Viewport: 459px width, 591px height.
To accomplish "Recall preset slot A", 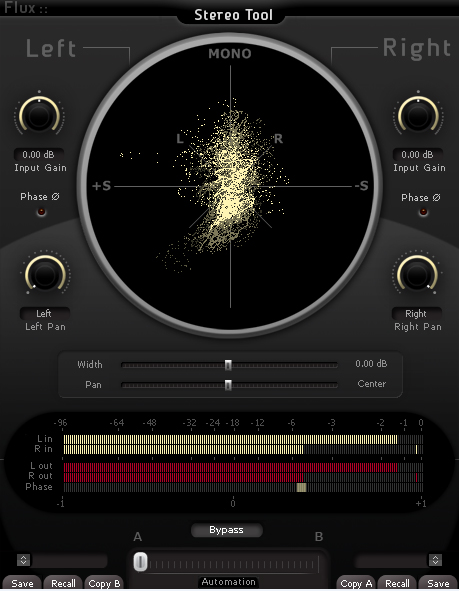I will point(63,583).
